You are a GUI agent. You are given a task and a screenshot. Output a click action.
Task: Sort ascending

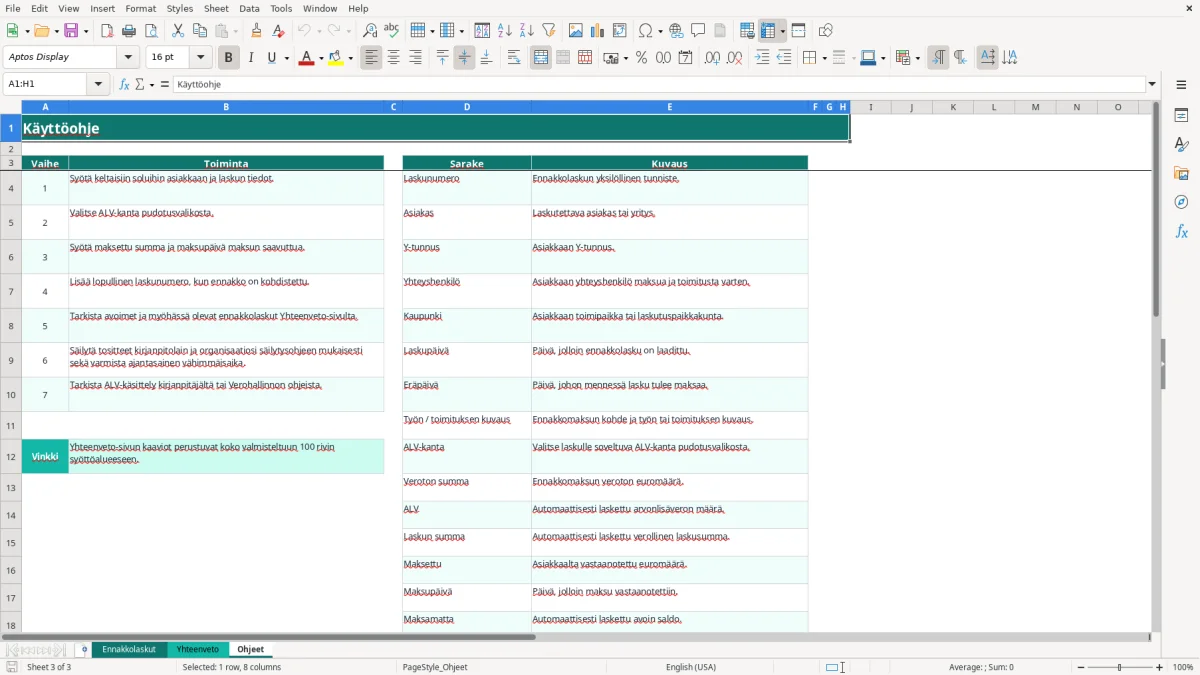pyautogui.click(x=504, y=31)
